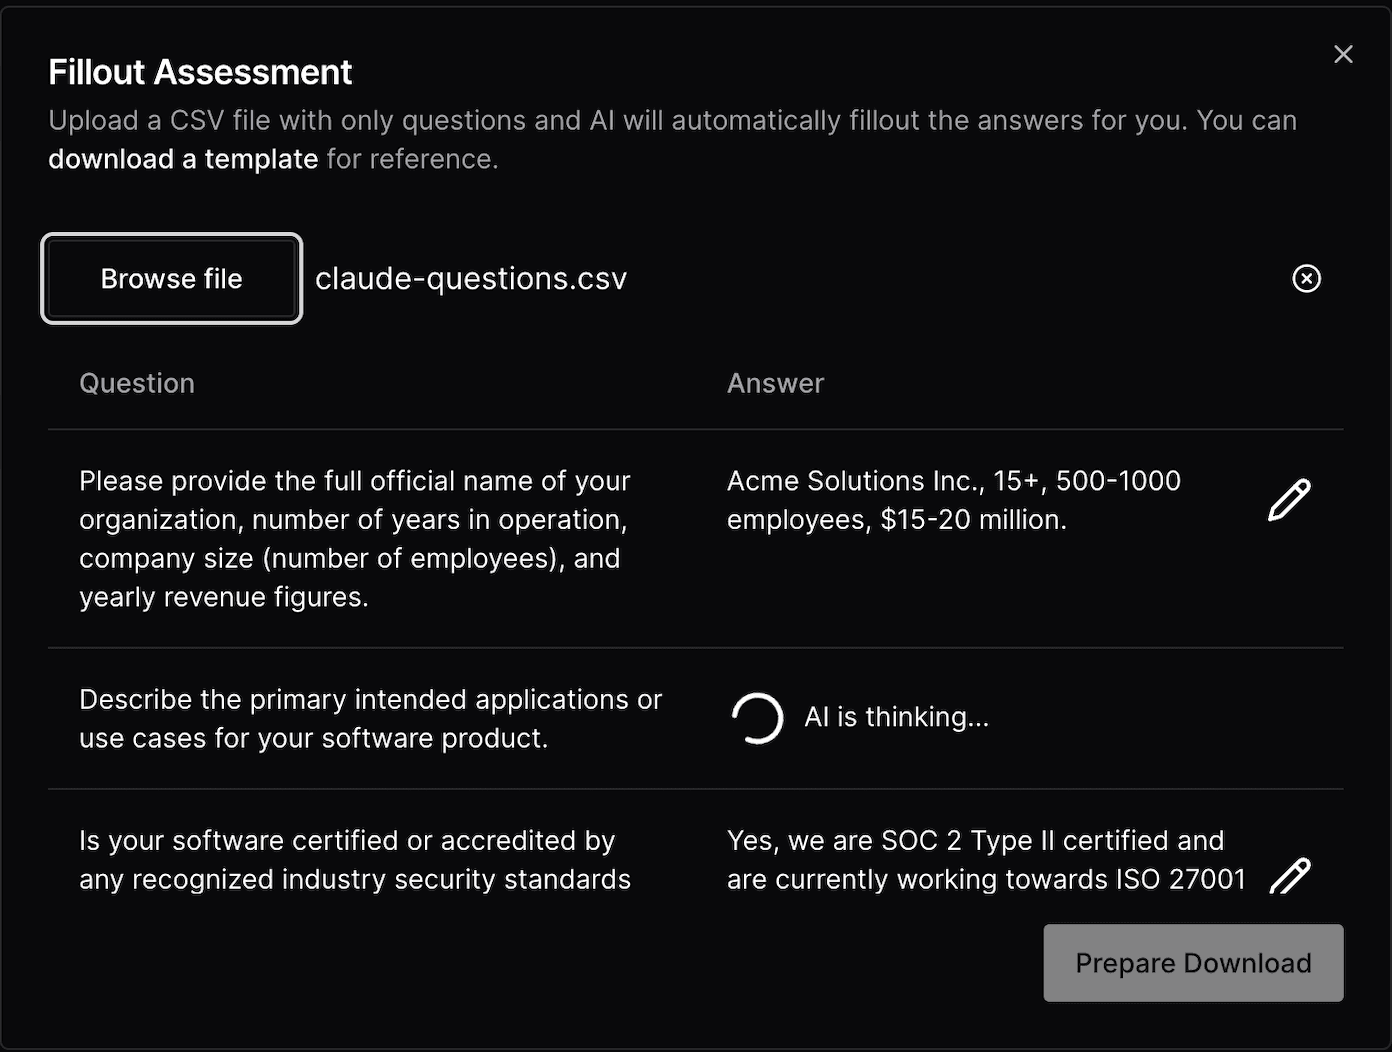Select the organization name question text
This screenshot has height=1052, width=1392.
click(x=354, y=539)
